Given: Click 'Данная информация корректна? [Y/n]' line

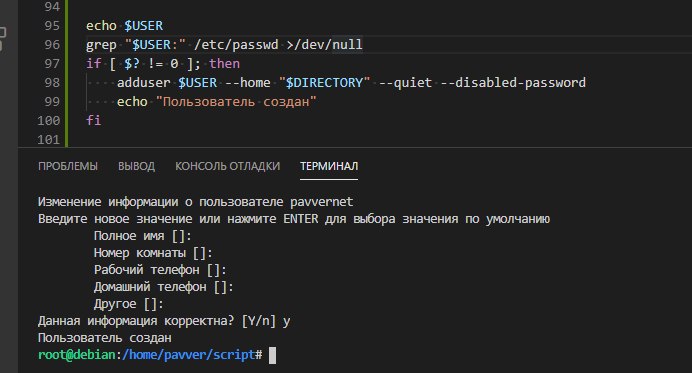Looking at the screenshot, I should (x=164, y=320).
